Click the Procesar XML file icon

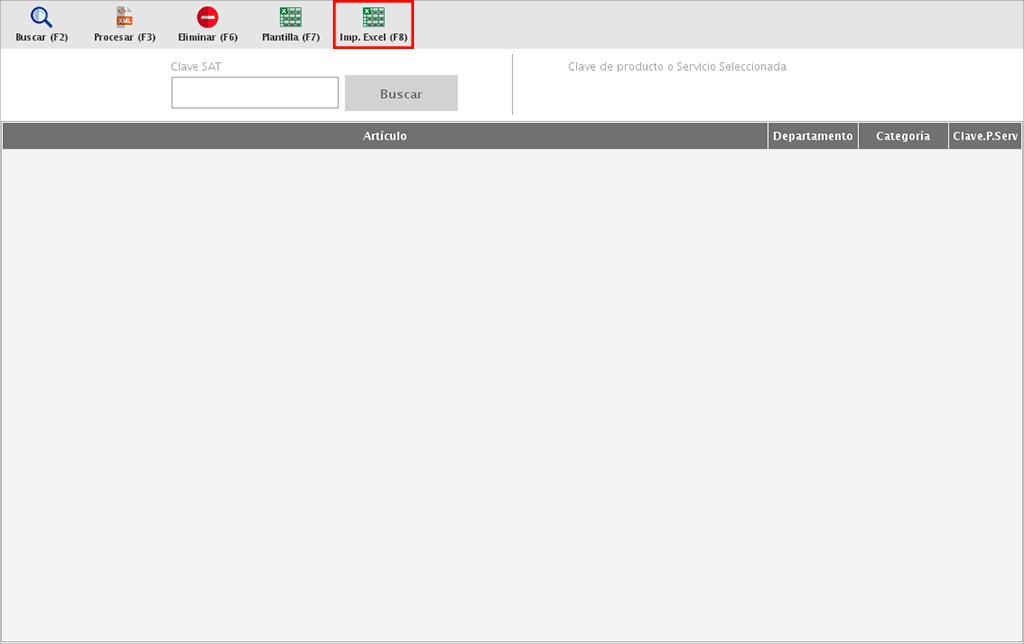pos(124,17)
